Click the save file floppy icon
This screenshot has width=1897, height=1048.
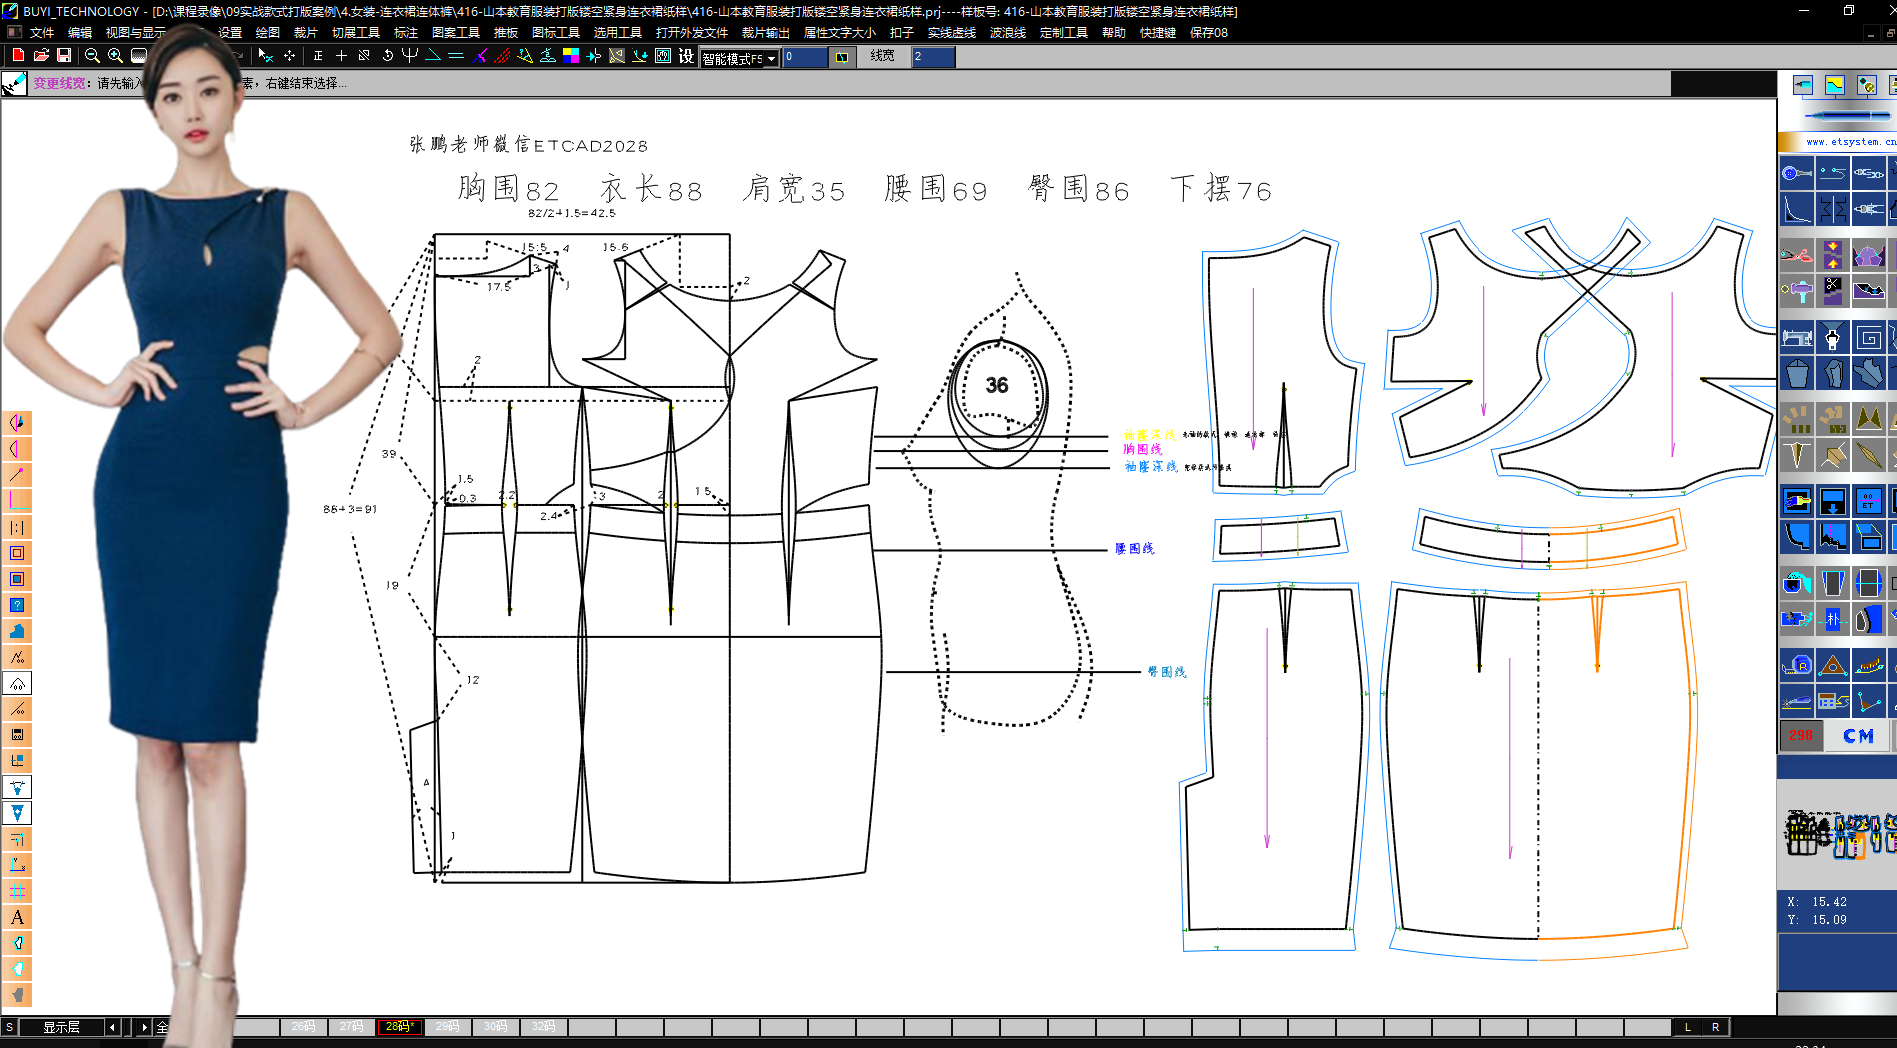click(64, 56)
